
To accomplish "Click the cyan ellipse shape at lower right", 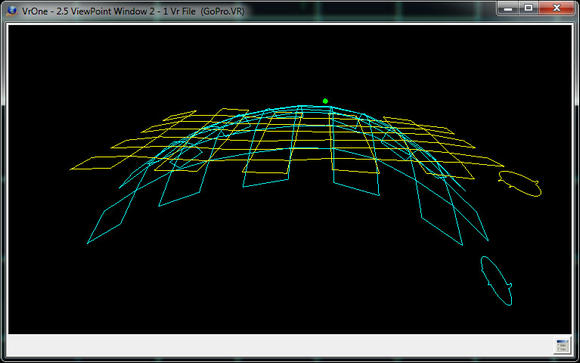I will [496, 280].
